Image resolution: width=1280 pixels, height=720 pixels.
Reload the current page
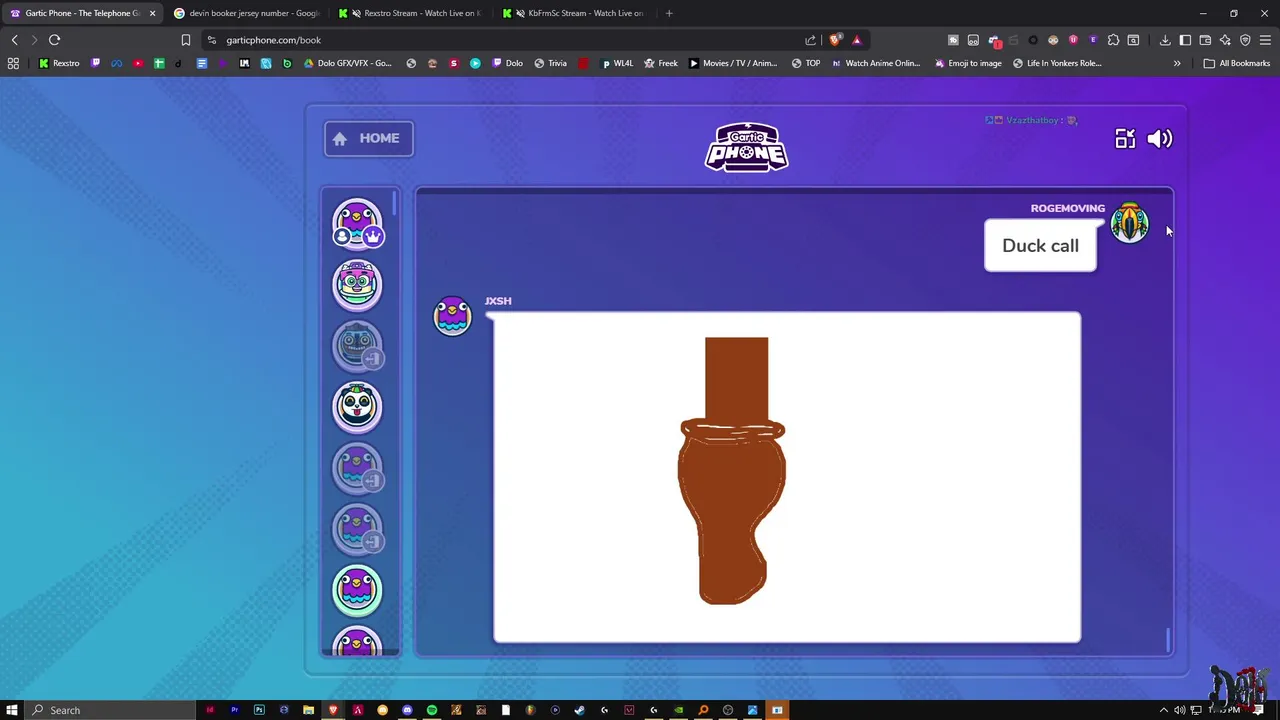(54, 40)
